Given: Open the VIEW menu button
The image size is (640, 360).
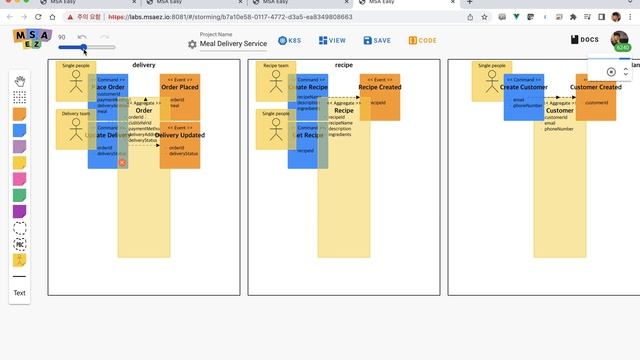Looking at the screenshot, I should [x=332, y=40].
